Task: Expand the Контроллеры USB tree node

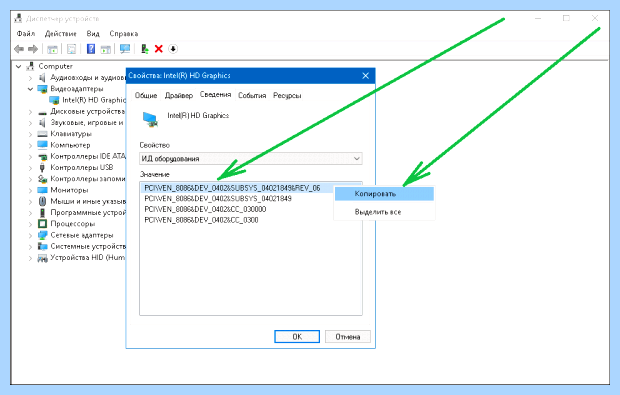Action: (30, 168)
